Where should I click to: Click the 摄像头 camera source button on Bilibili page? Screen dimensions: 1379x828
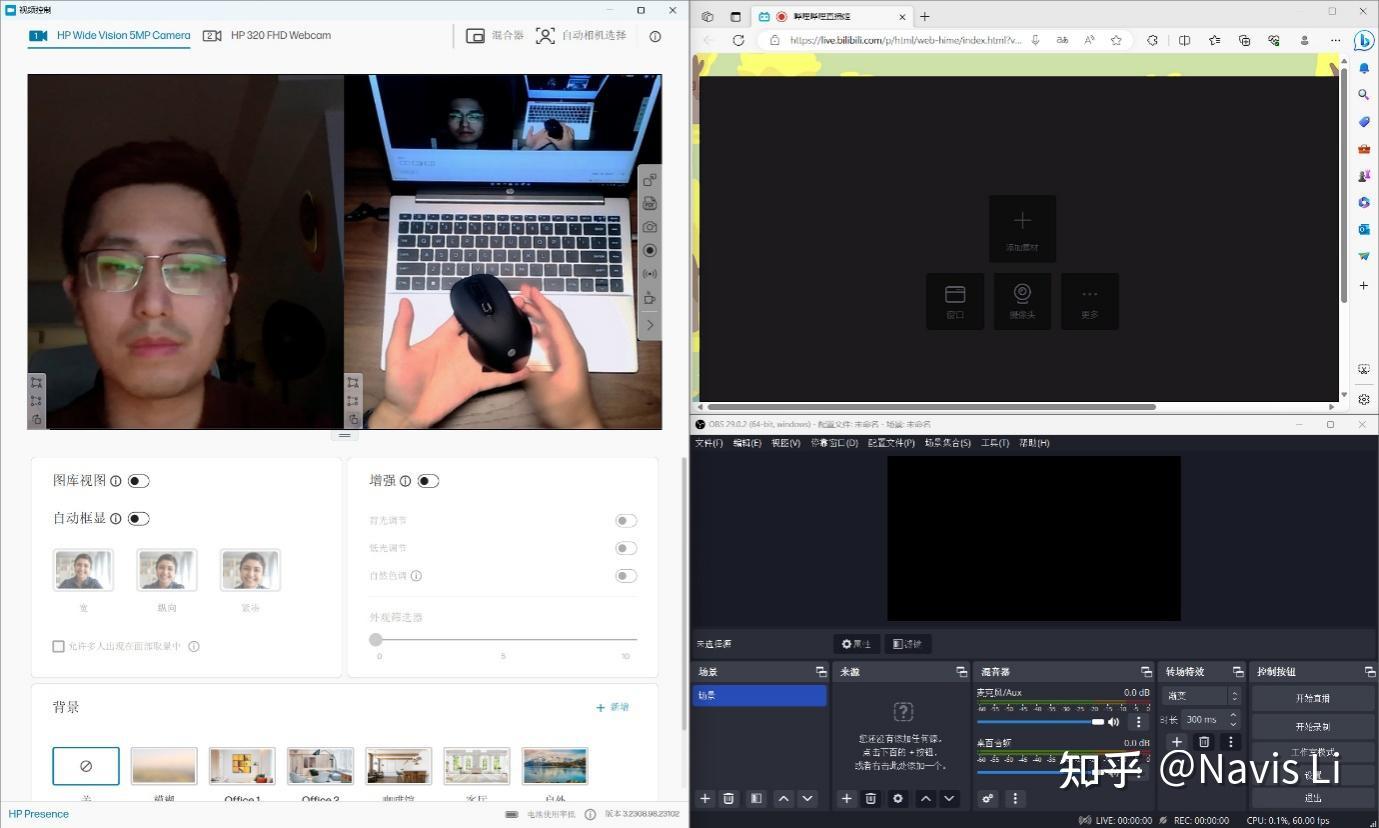tap(1022, 301)
